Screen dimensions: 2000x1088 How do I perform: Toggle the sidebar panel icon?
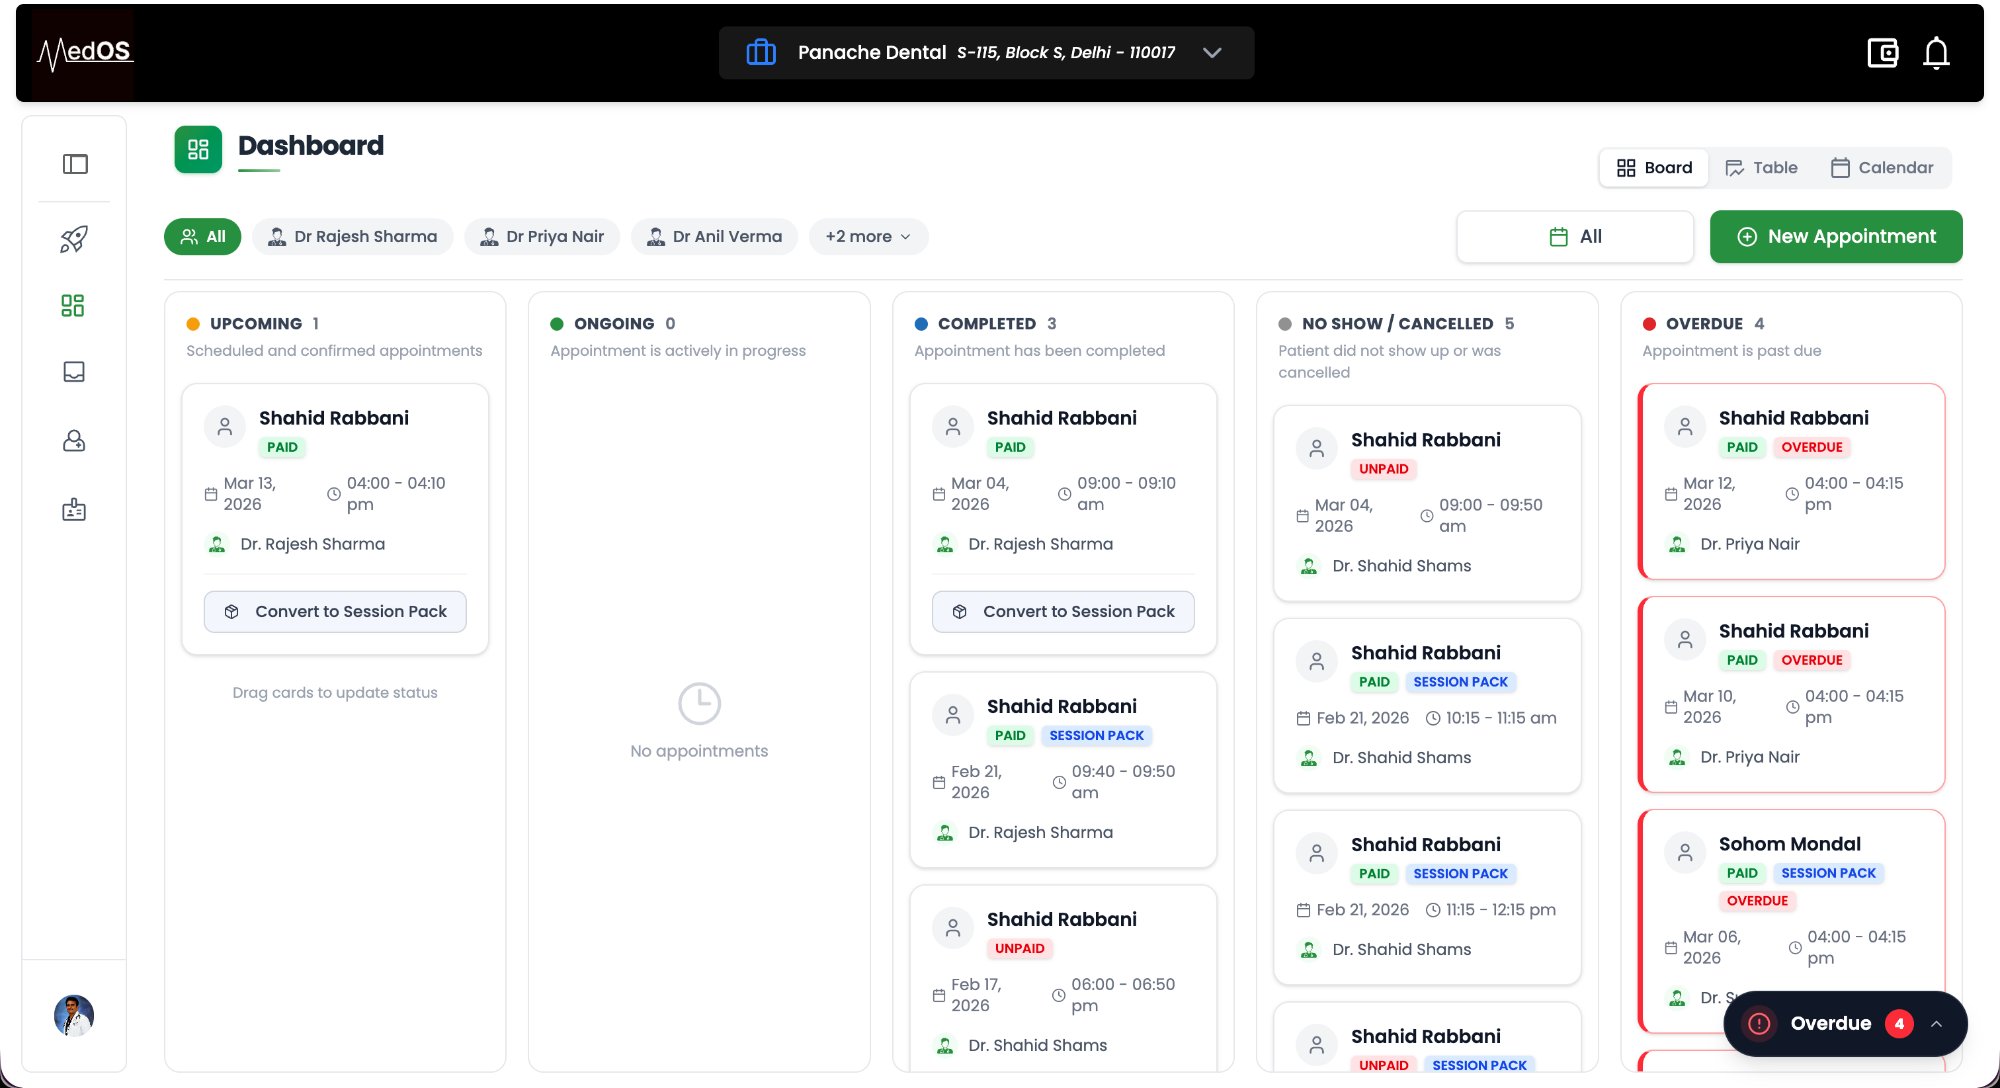(75, 164)
